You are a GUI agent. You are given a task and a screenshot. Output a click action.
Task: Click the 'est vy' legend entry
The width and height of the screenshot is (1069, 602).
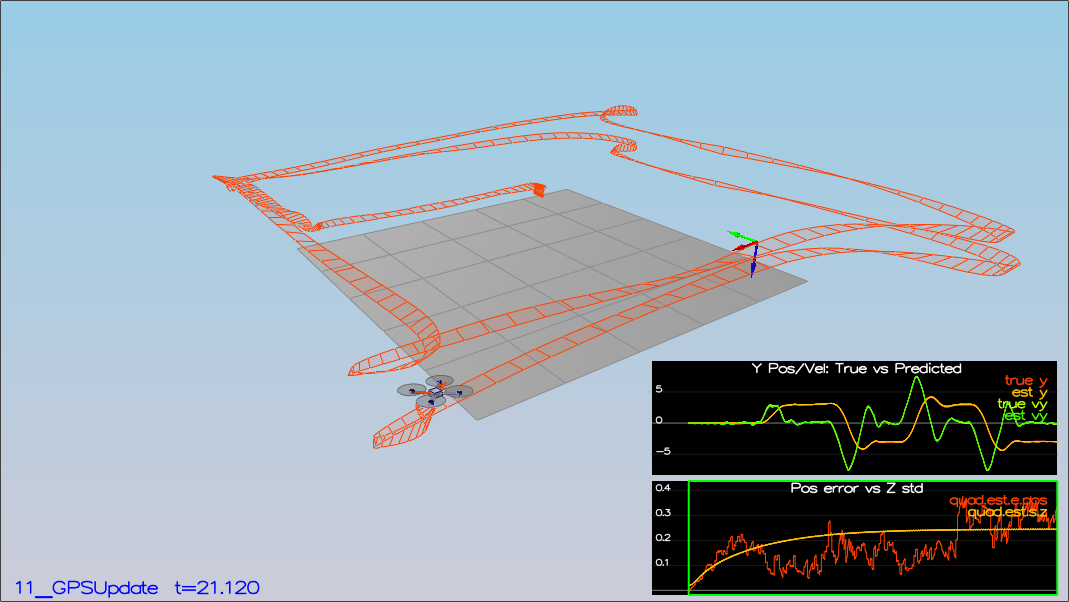click(x=1025, y=415)
